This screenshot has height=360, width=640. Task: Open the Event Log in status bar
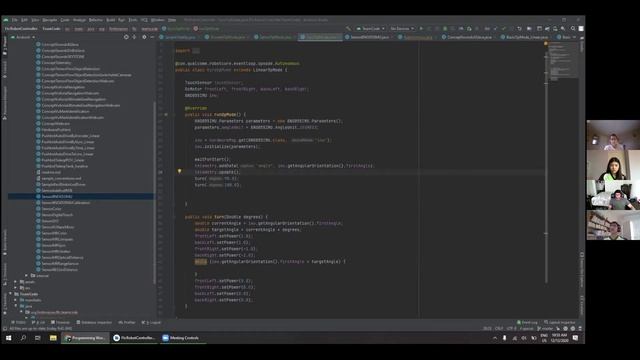click(x=527, y=322)
